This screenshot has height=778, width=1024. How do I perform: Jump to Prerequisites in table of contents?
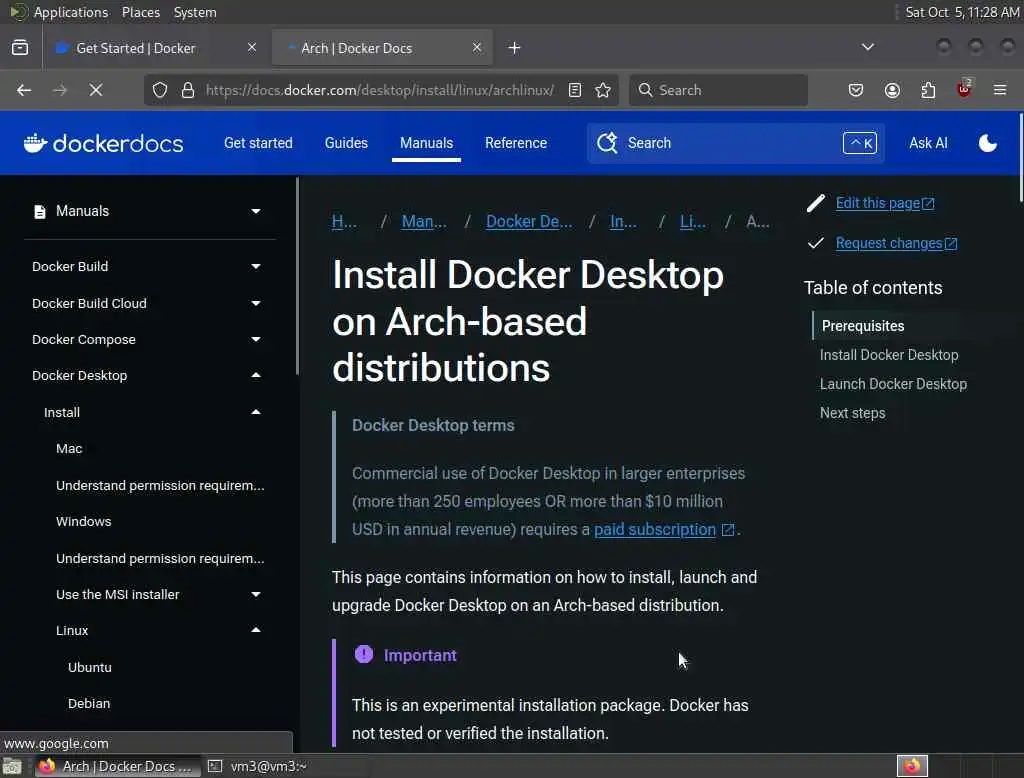[x=863, y=326]
